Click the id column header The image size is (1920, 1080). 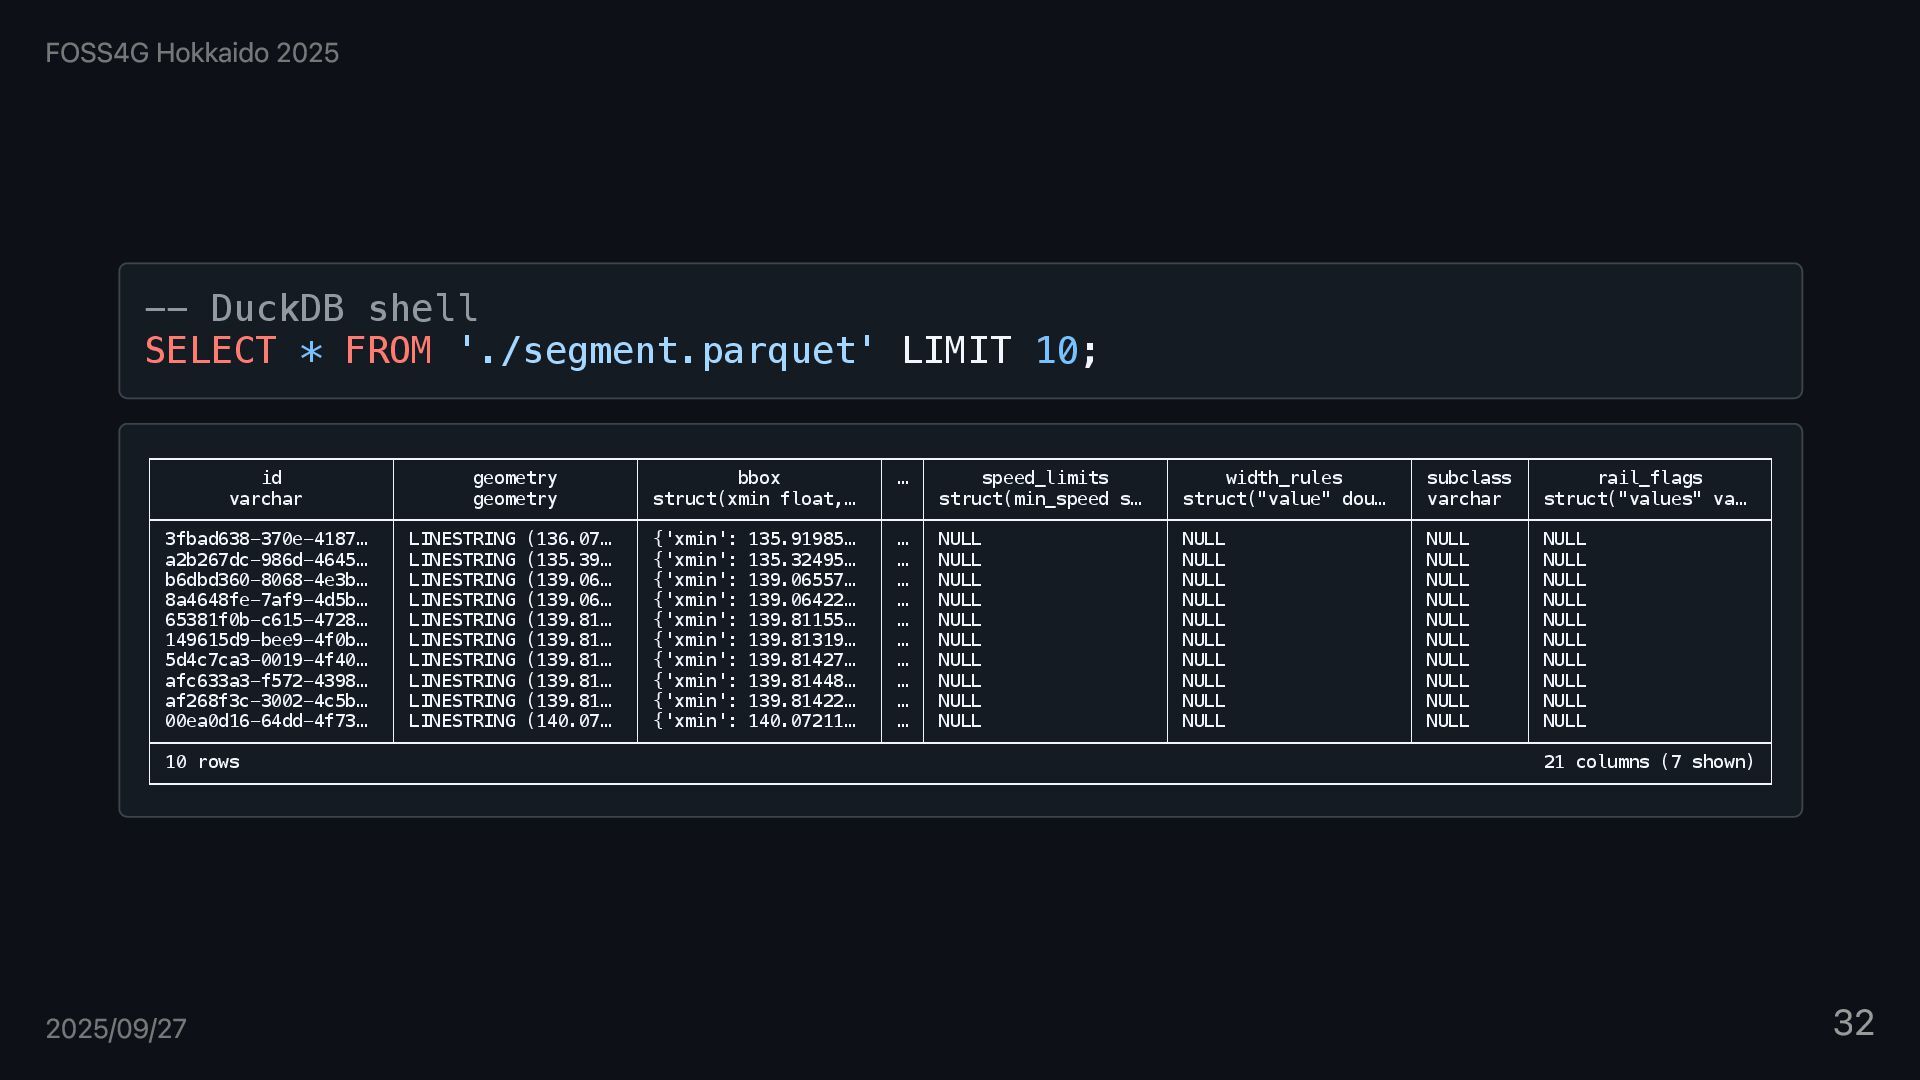[271, 478]
